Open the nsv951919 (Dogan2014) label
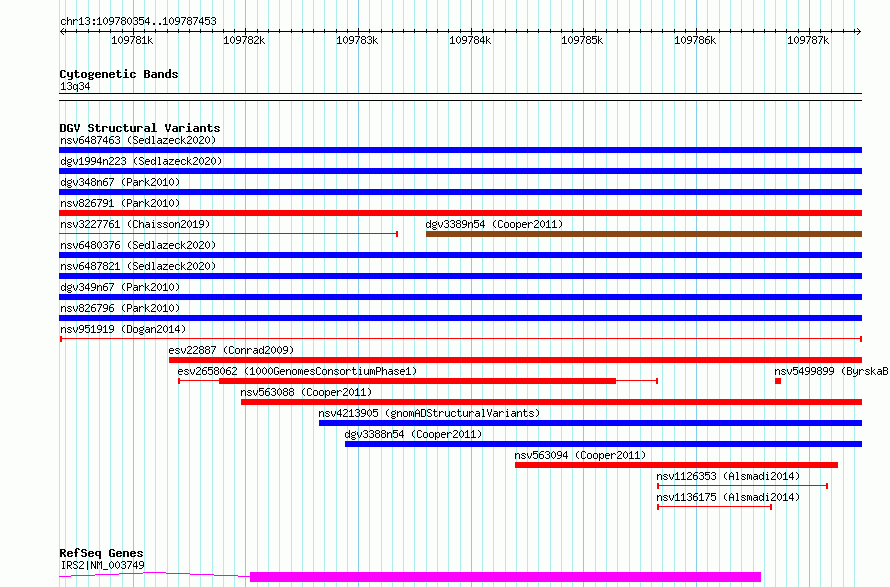 [x=123, y=329]
